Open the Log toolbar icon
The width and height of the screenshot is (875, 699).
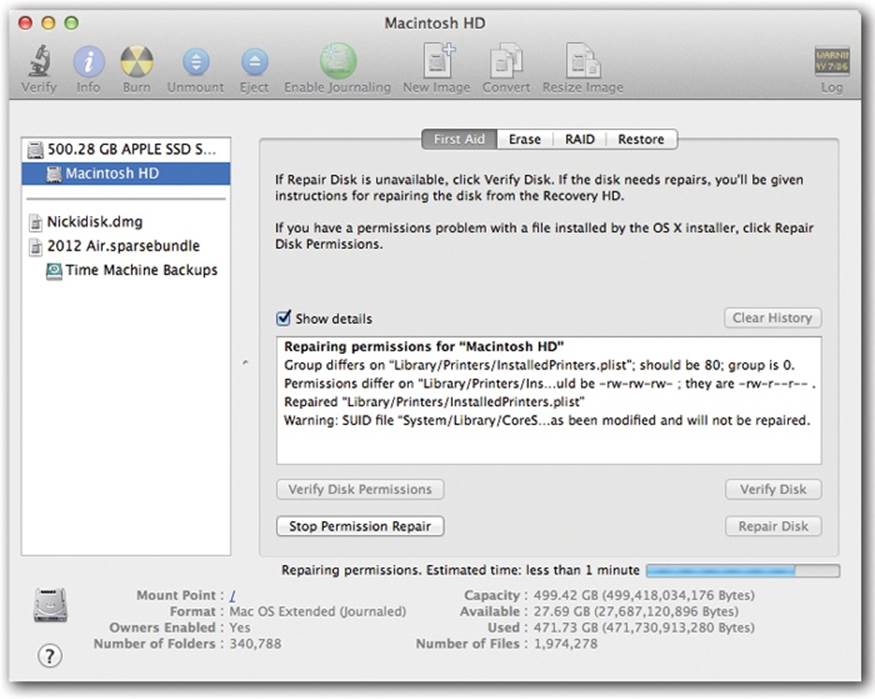[831, 61]
